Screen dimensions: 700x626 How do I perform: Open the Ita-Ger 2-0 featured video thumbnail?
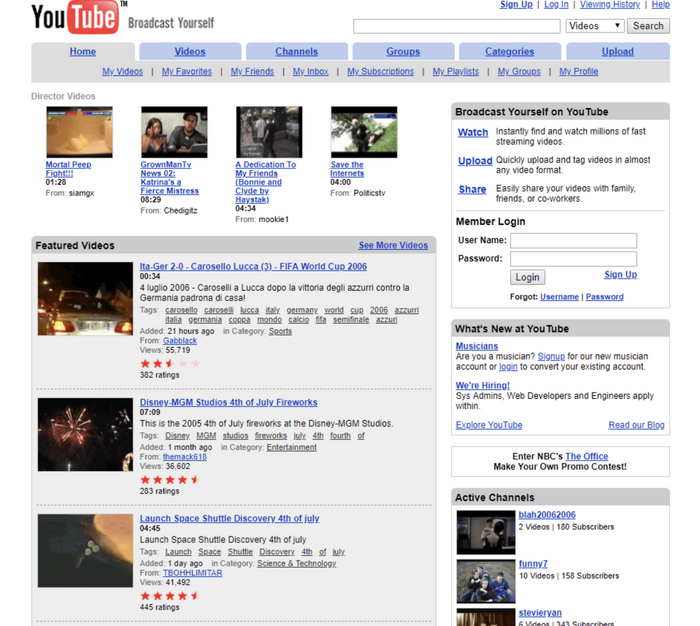(85, 299)
